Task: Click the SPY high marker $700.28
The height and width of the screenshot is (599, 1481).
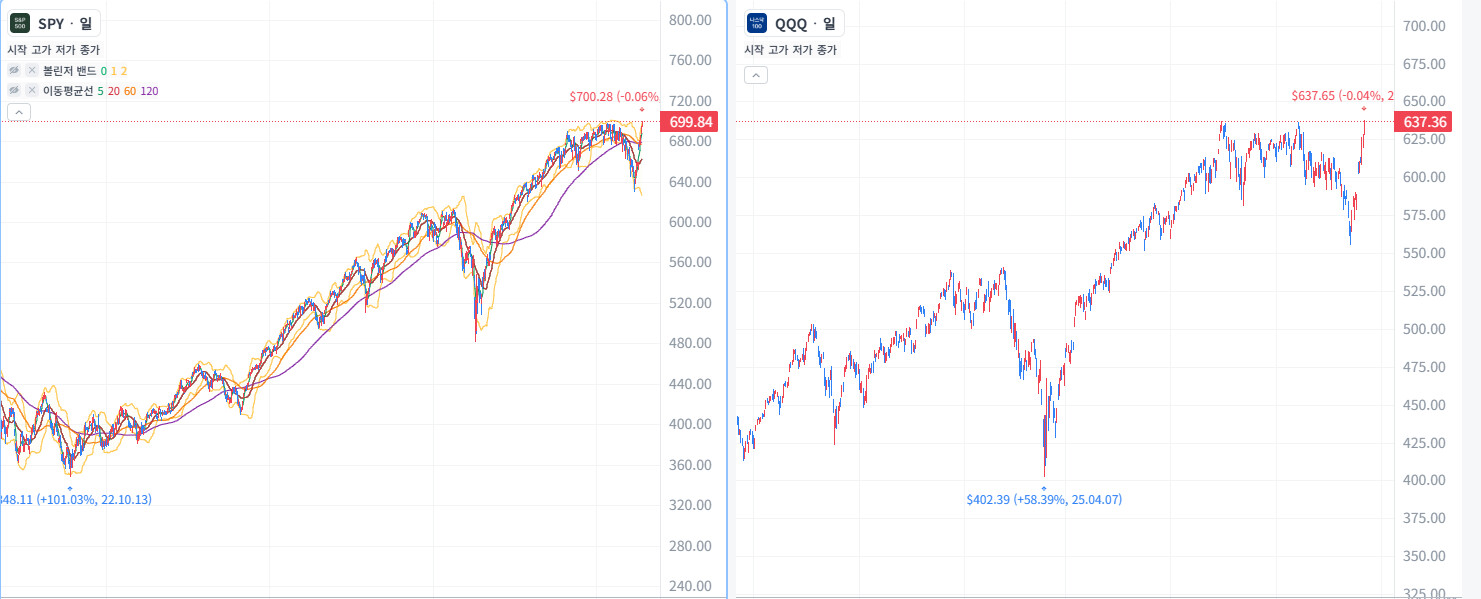Action: 614,97
